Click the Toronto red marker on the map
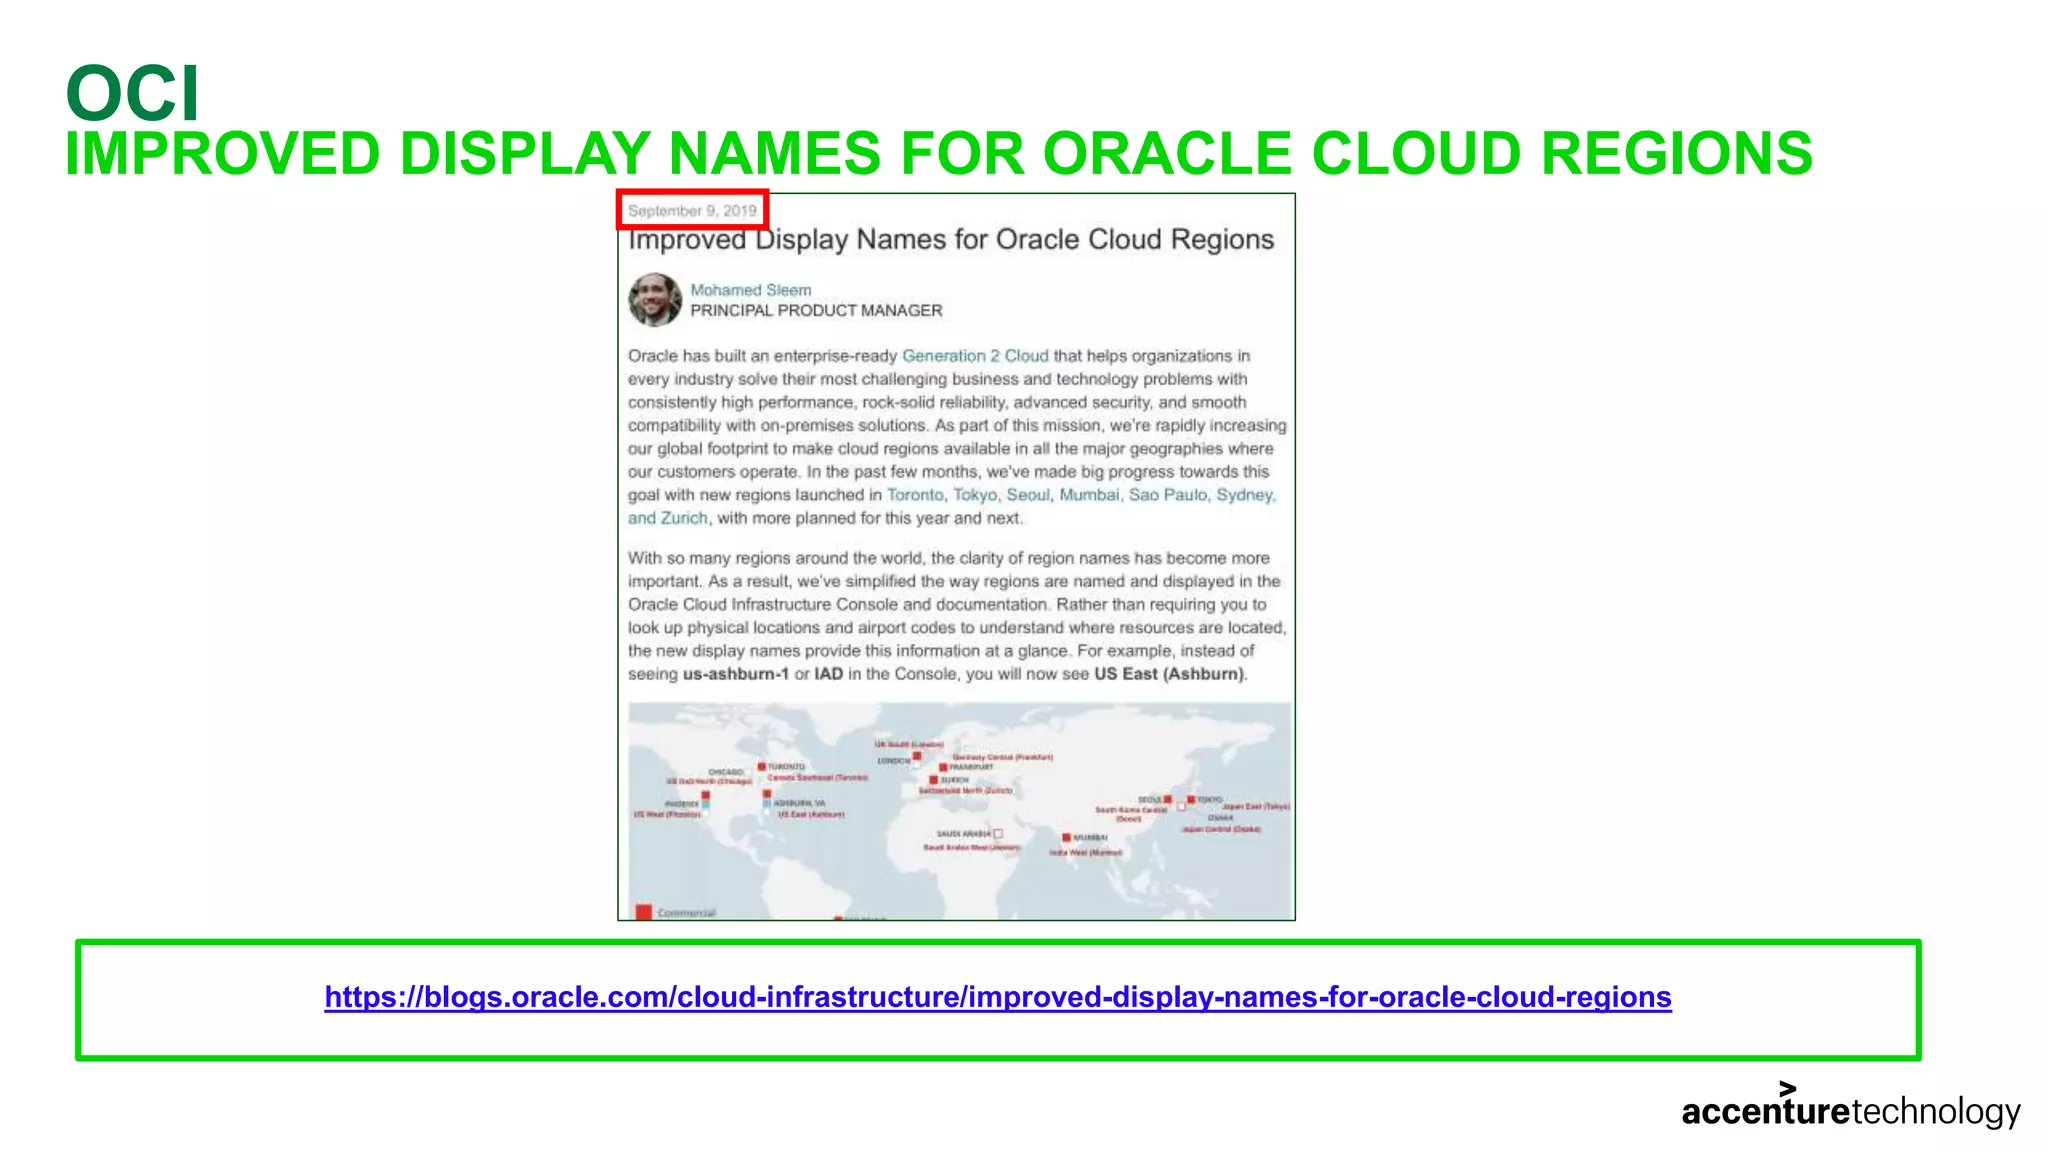The image size is (2048, 1152). point(761,767)
